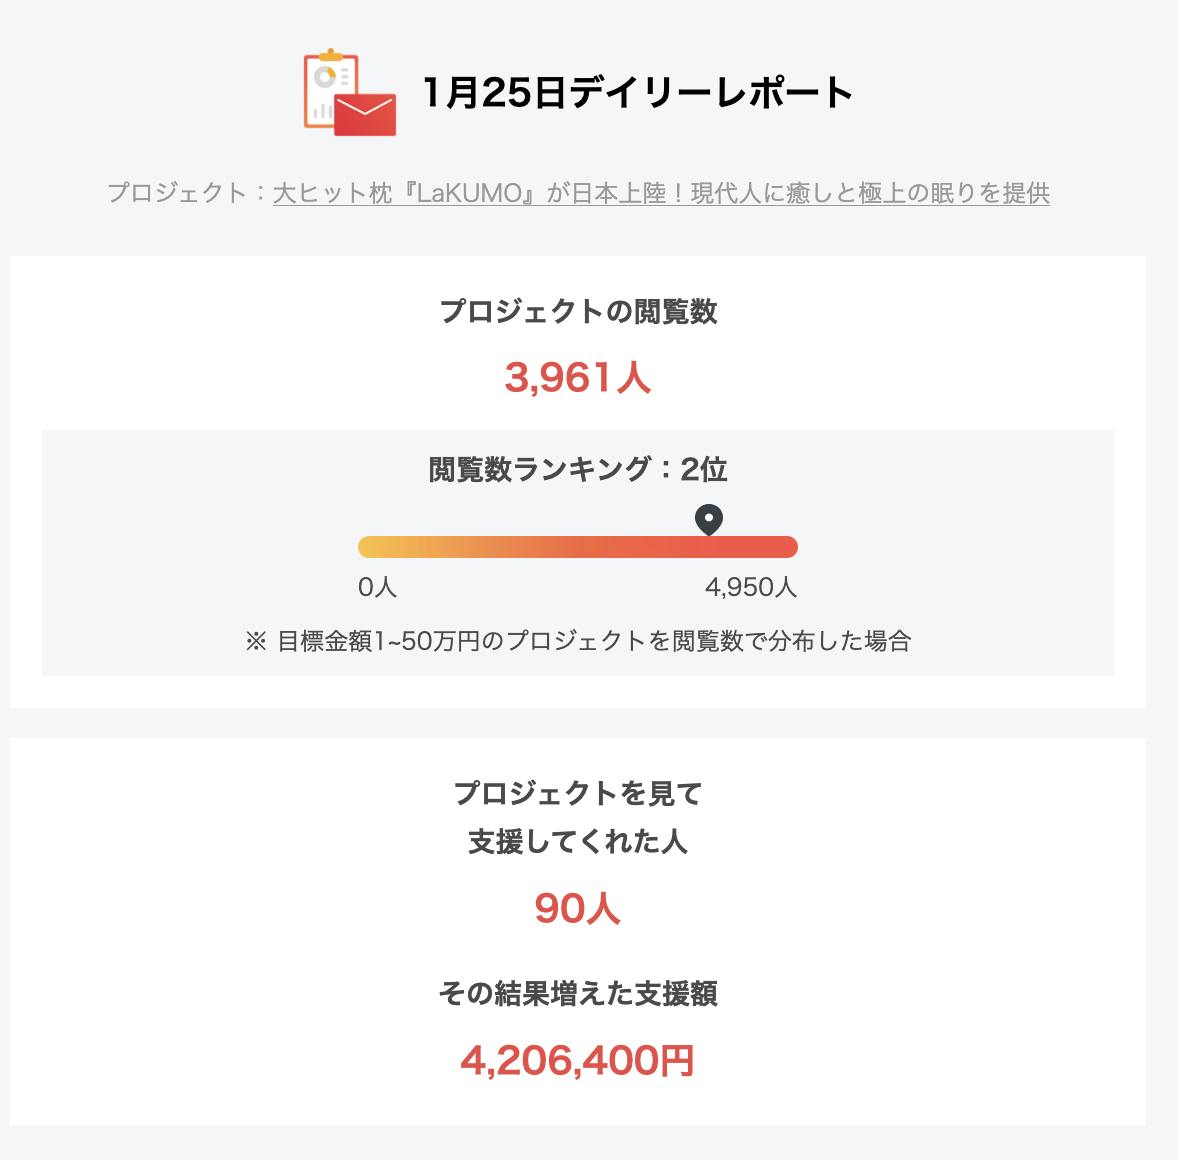The height and width of the screenshot is (1160, 1180).
Task: Select the 3,961人 view count
Action: tap(578, 378)
